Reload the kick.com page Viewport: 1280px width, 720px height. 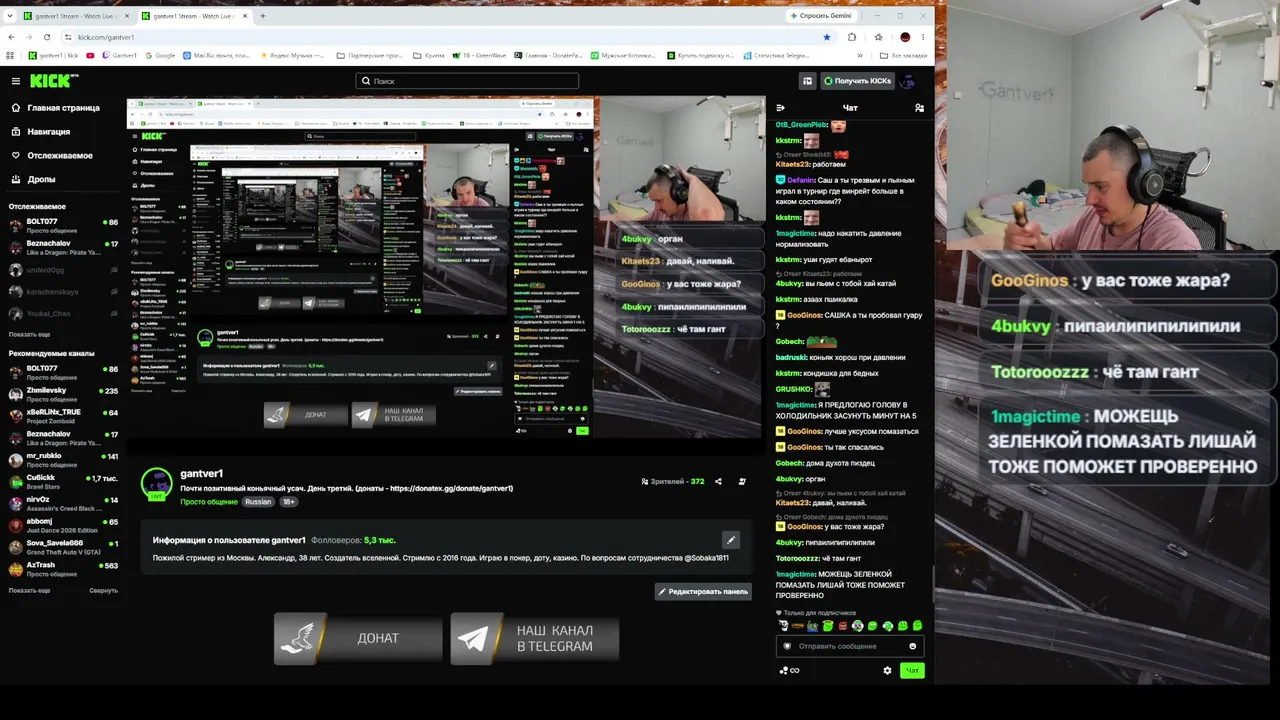pyautogui.click(x=47, y=37)
